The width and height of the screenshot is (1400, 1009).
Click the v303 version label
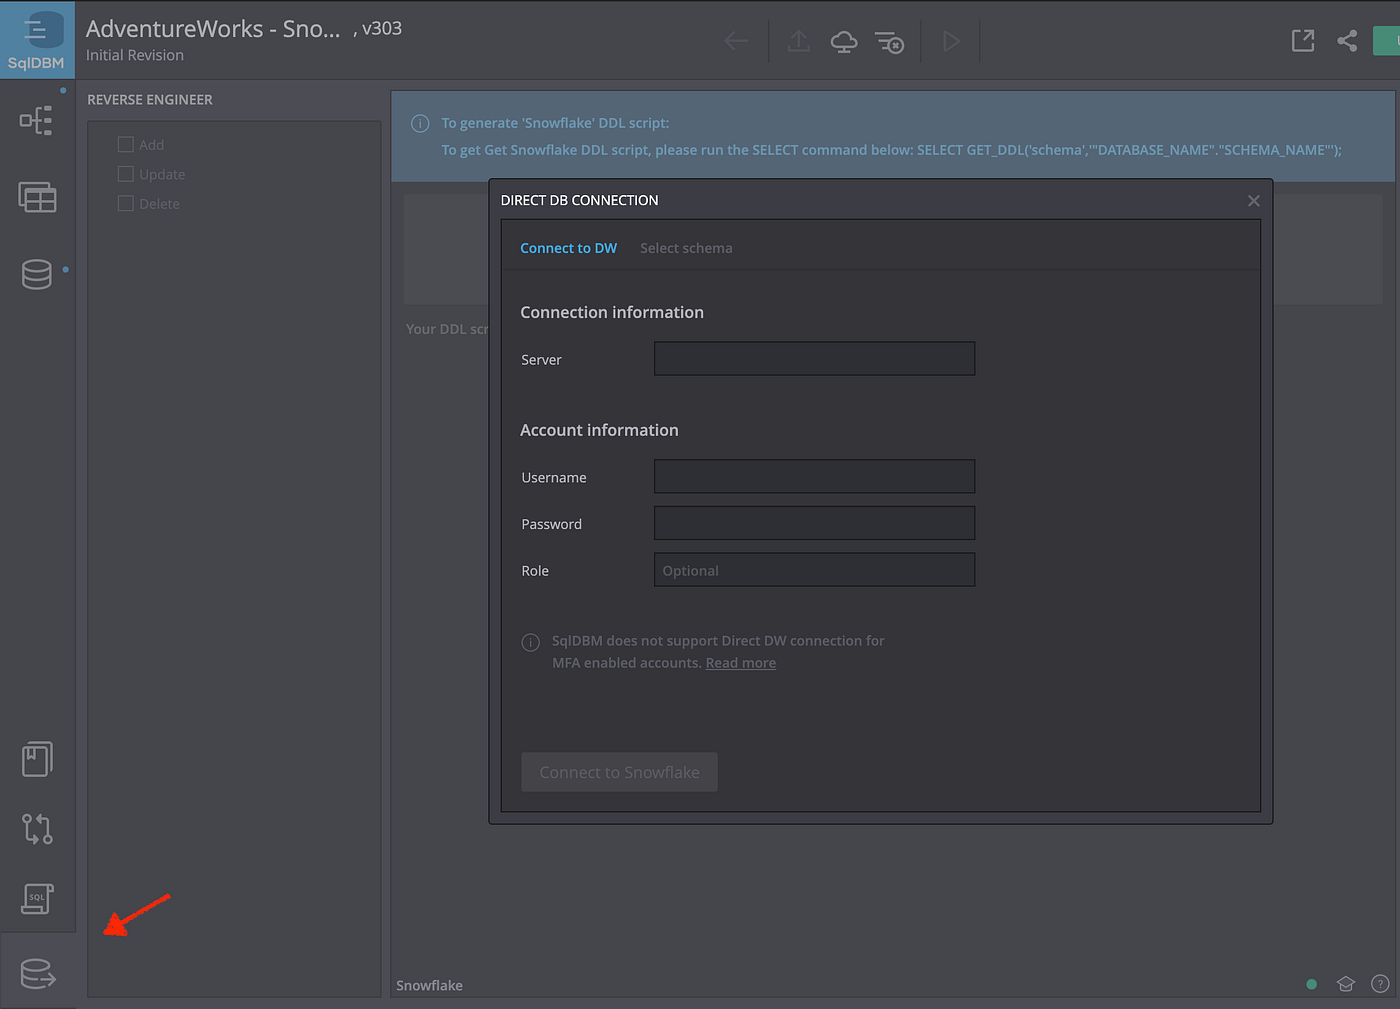382,29
